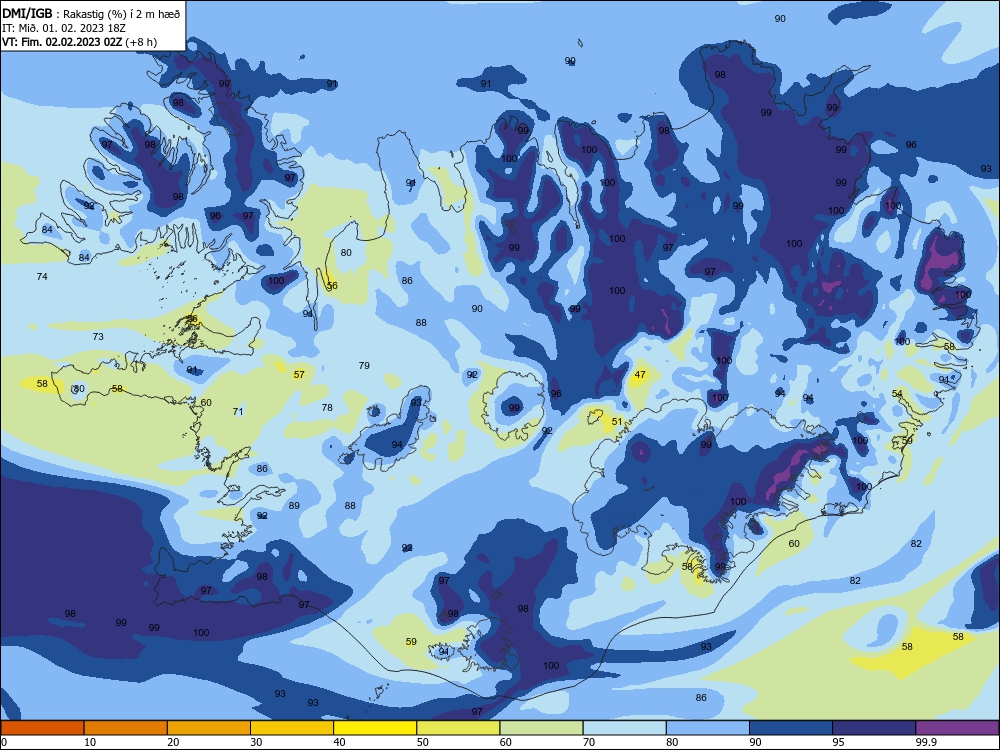Image resolution: width=1000 pixels, height=750 pixels.
Task: Click the humidity value 89 on map
Action: point(294,506)
